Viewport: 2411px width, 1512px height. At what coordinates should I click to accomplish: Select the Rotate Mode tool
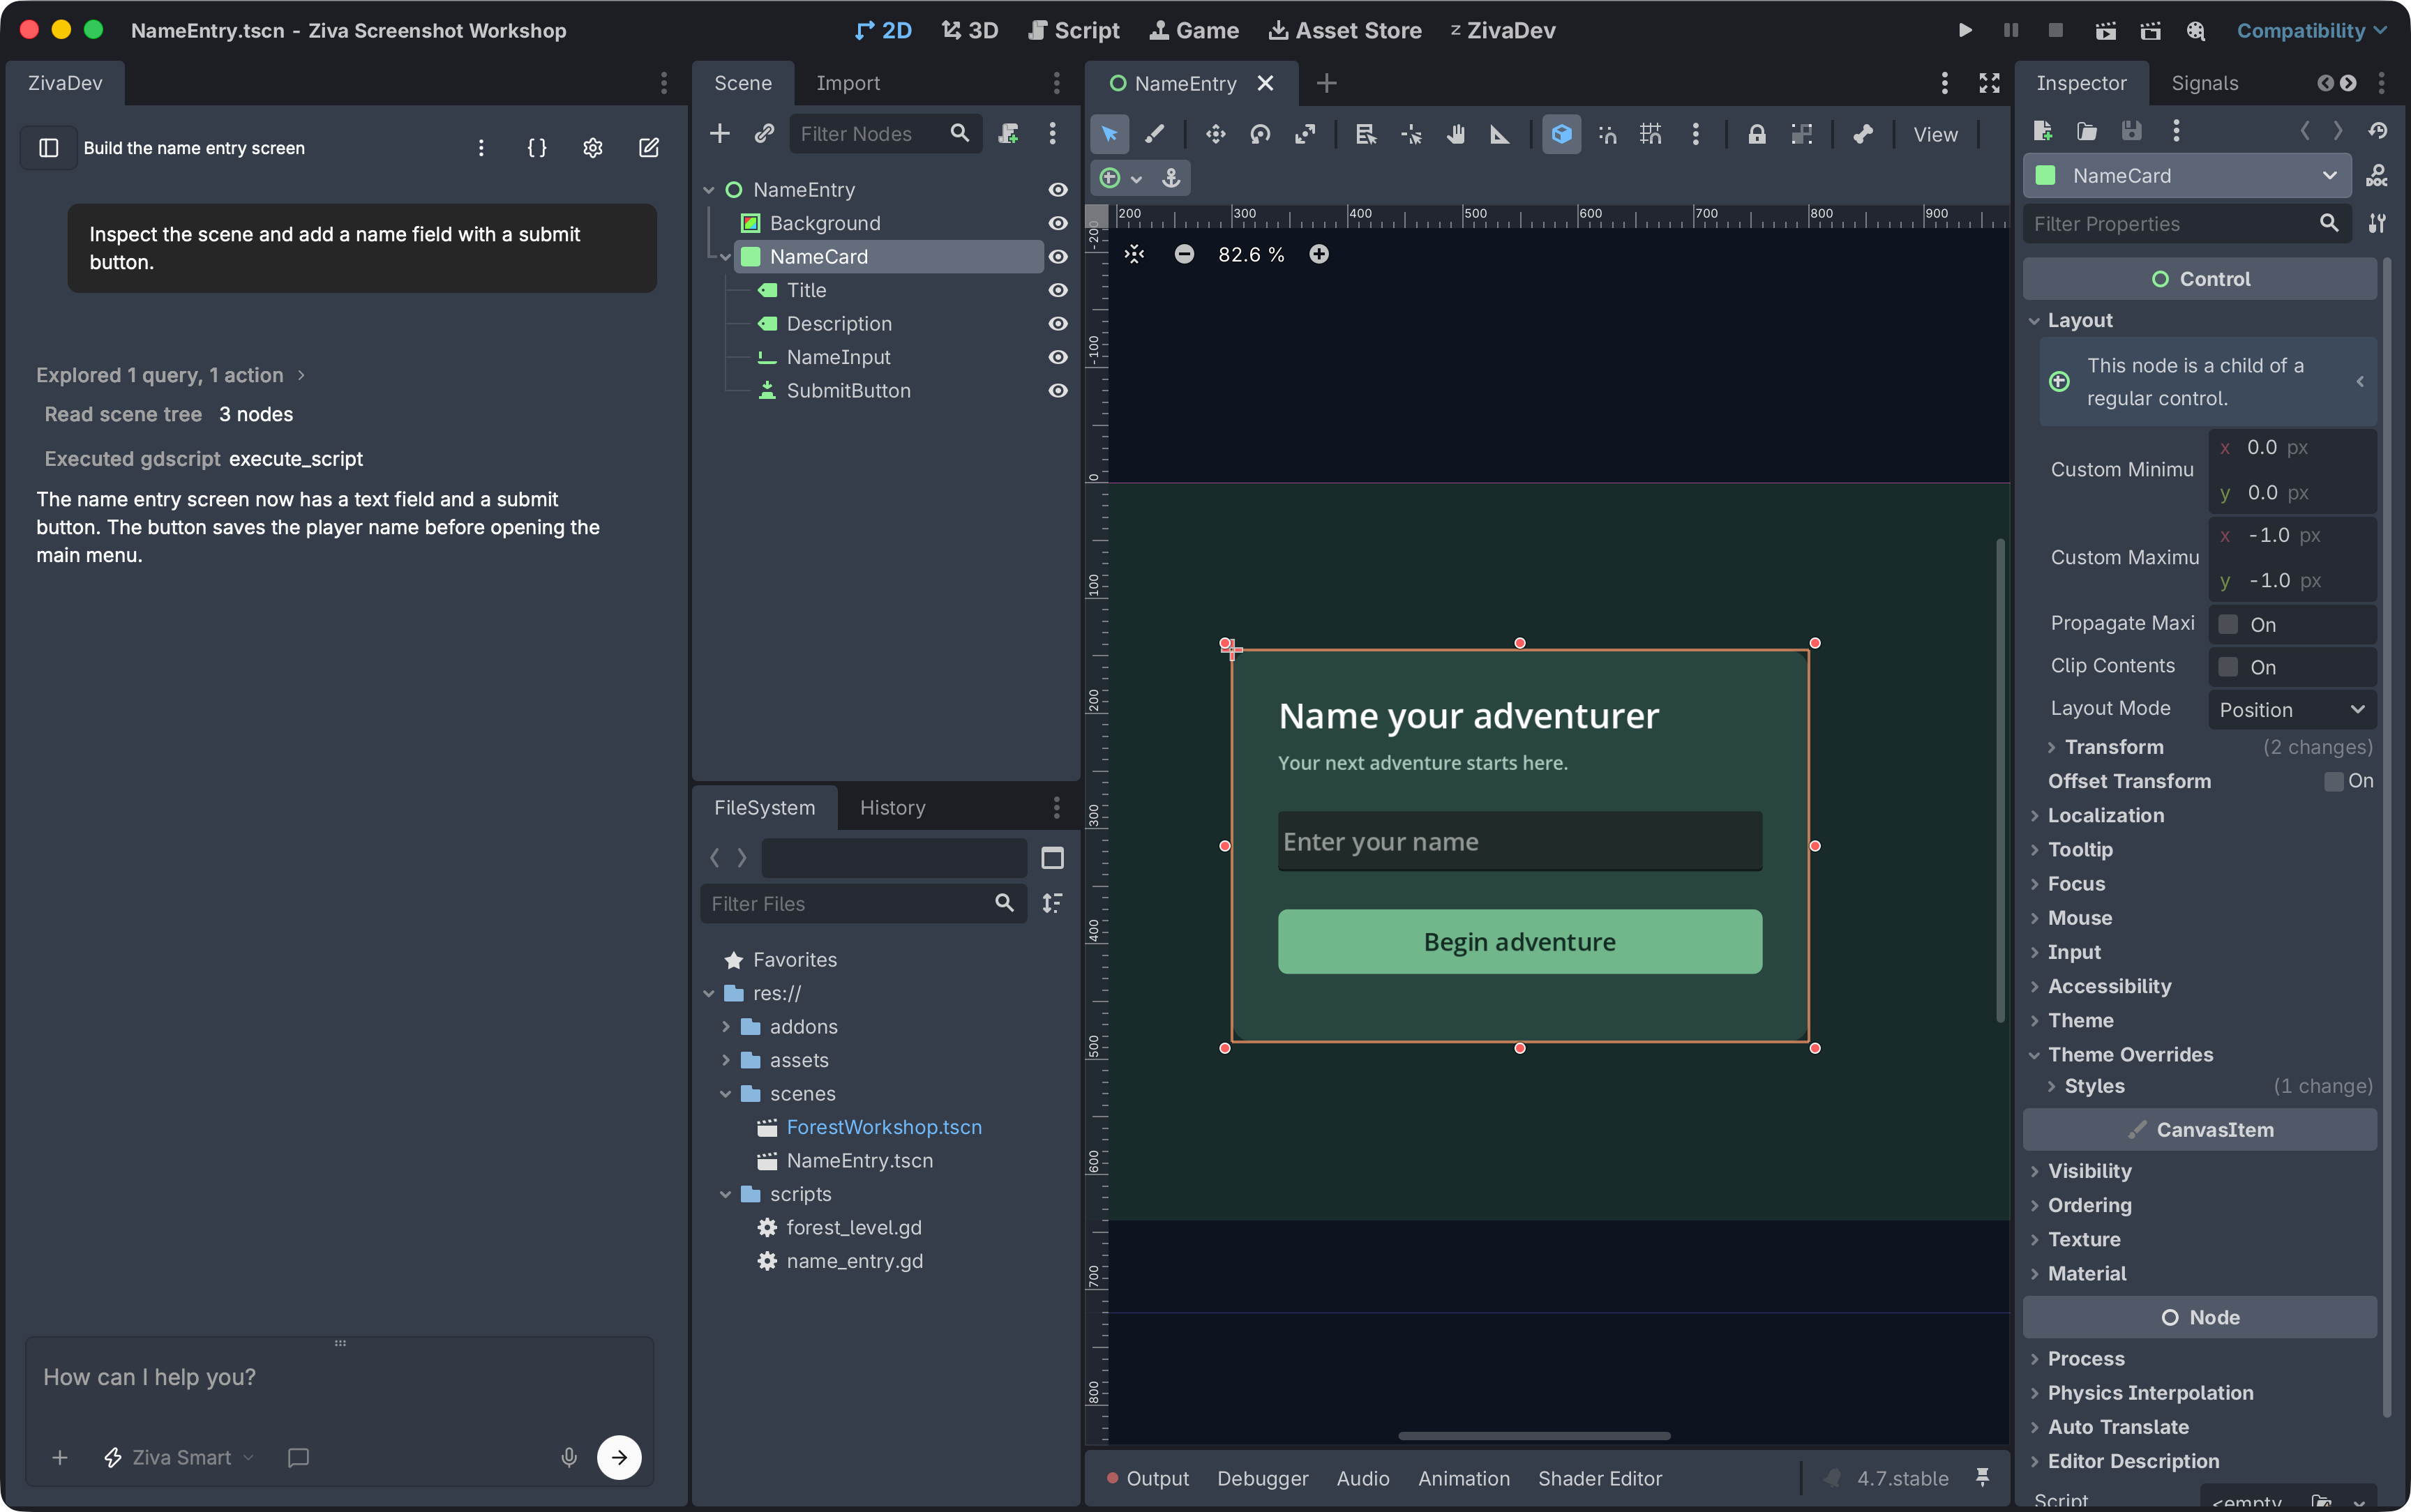pos(1260,134)
